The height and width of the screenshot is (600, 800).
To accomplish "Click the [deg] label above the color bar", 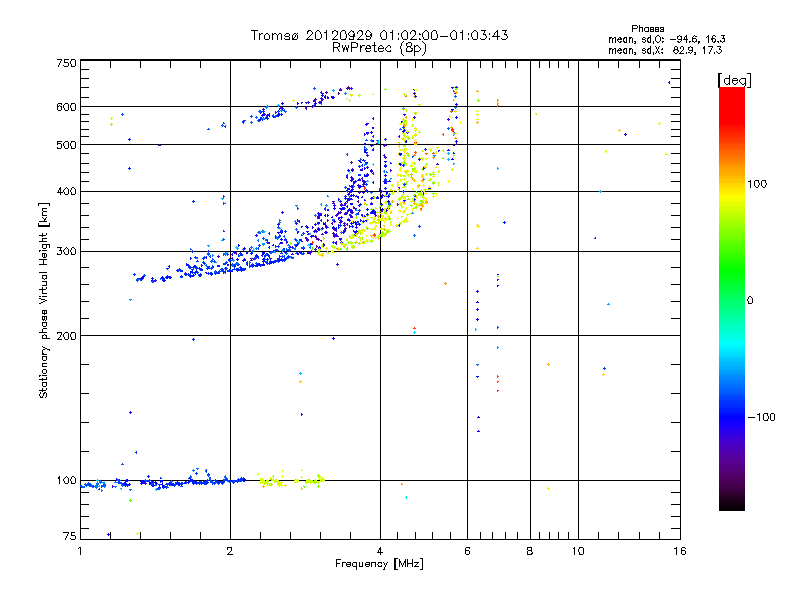I will click(x=734, y=80).
